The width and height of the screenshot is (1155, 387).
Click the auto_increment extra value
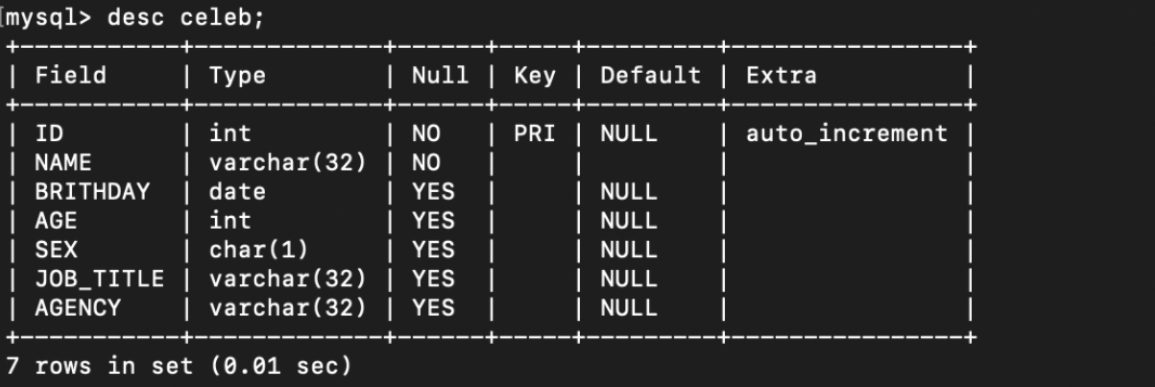pyautogui.click(x=846, y=133)
